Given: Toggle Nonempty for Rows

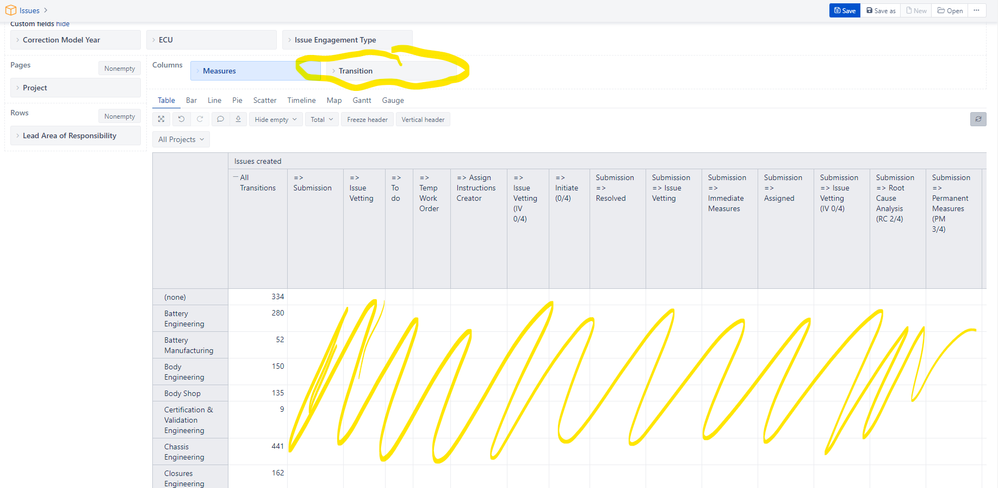Looking at the screenshot, I should tap(119, 116).
